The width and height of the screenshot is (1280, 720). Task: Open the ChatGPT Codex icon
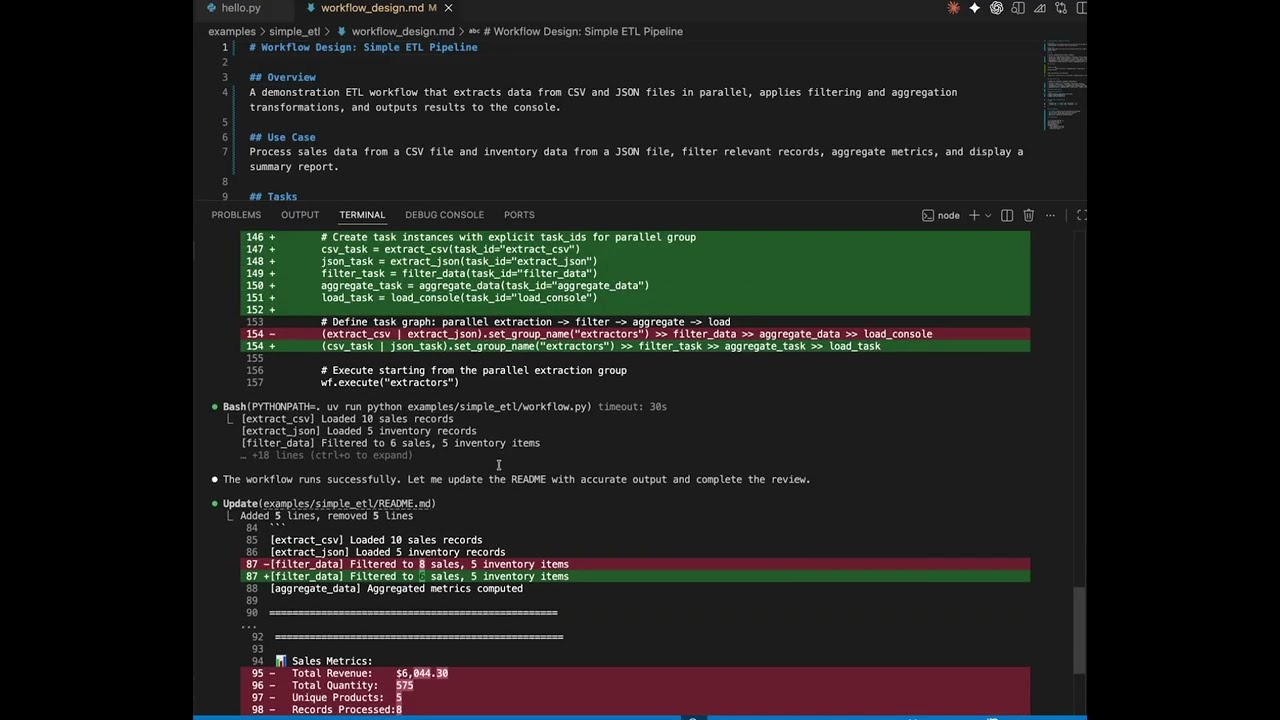[997, 8]
